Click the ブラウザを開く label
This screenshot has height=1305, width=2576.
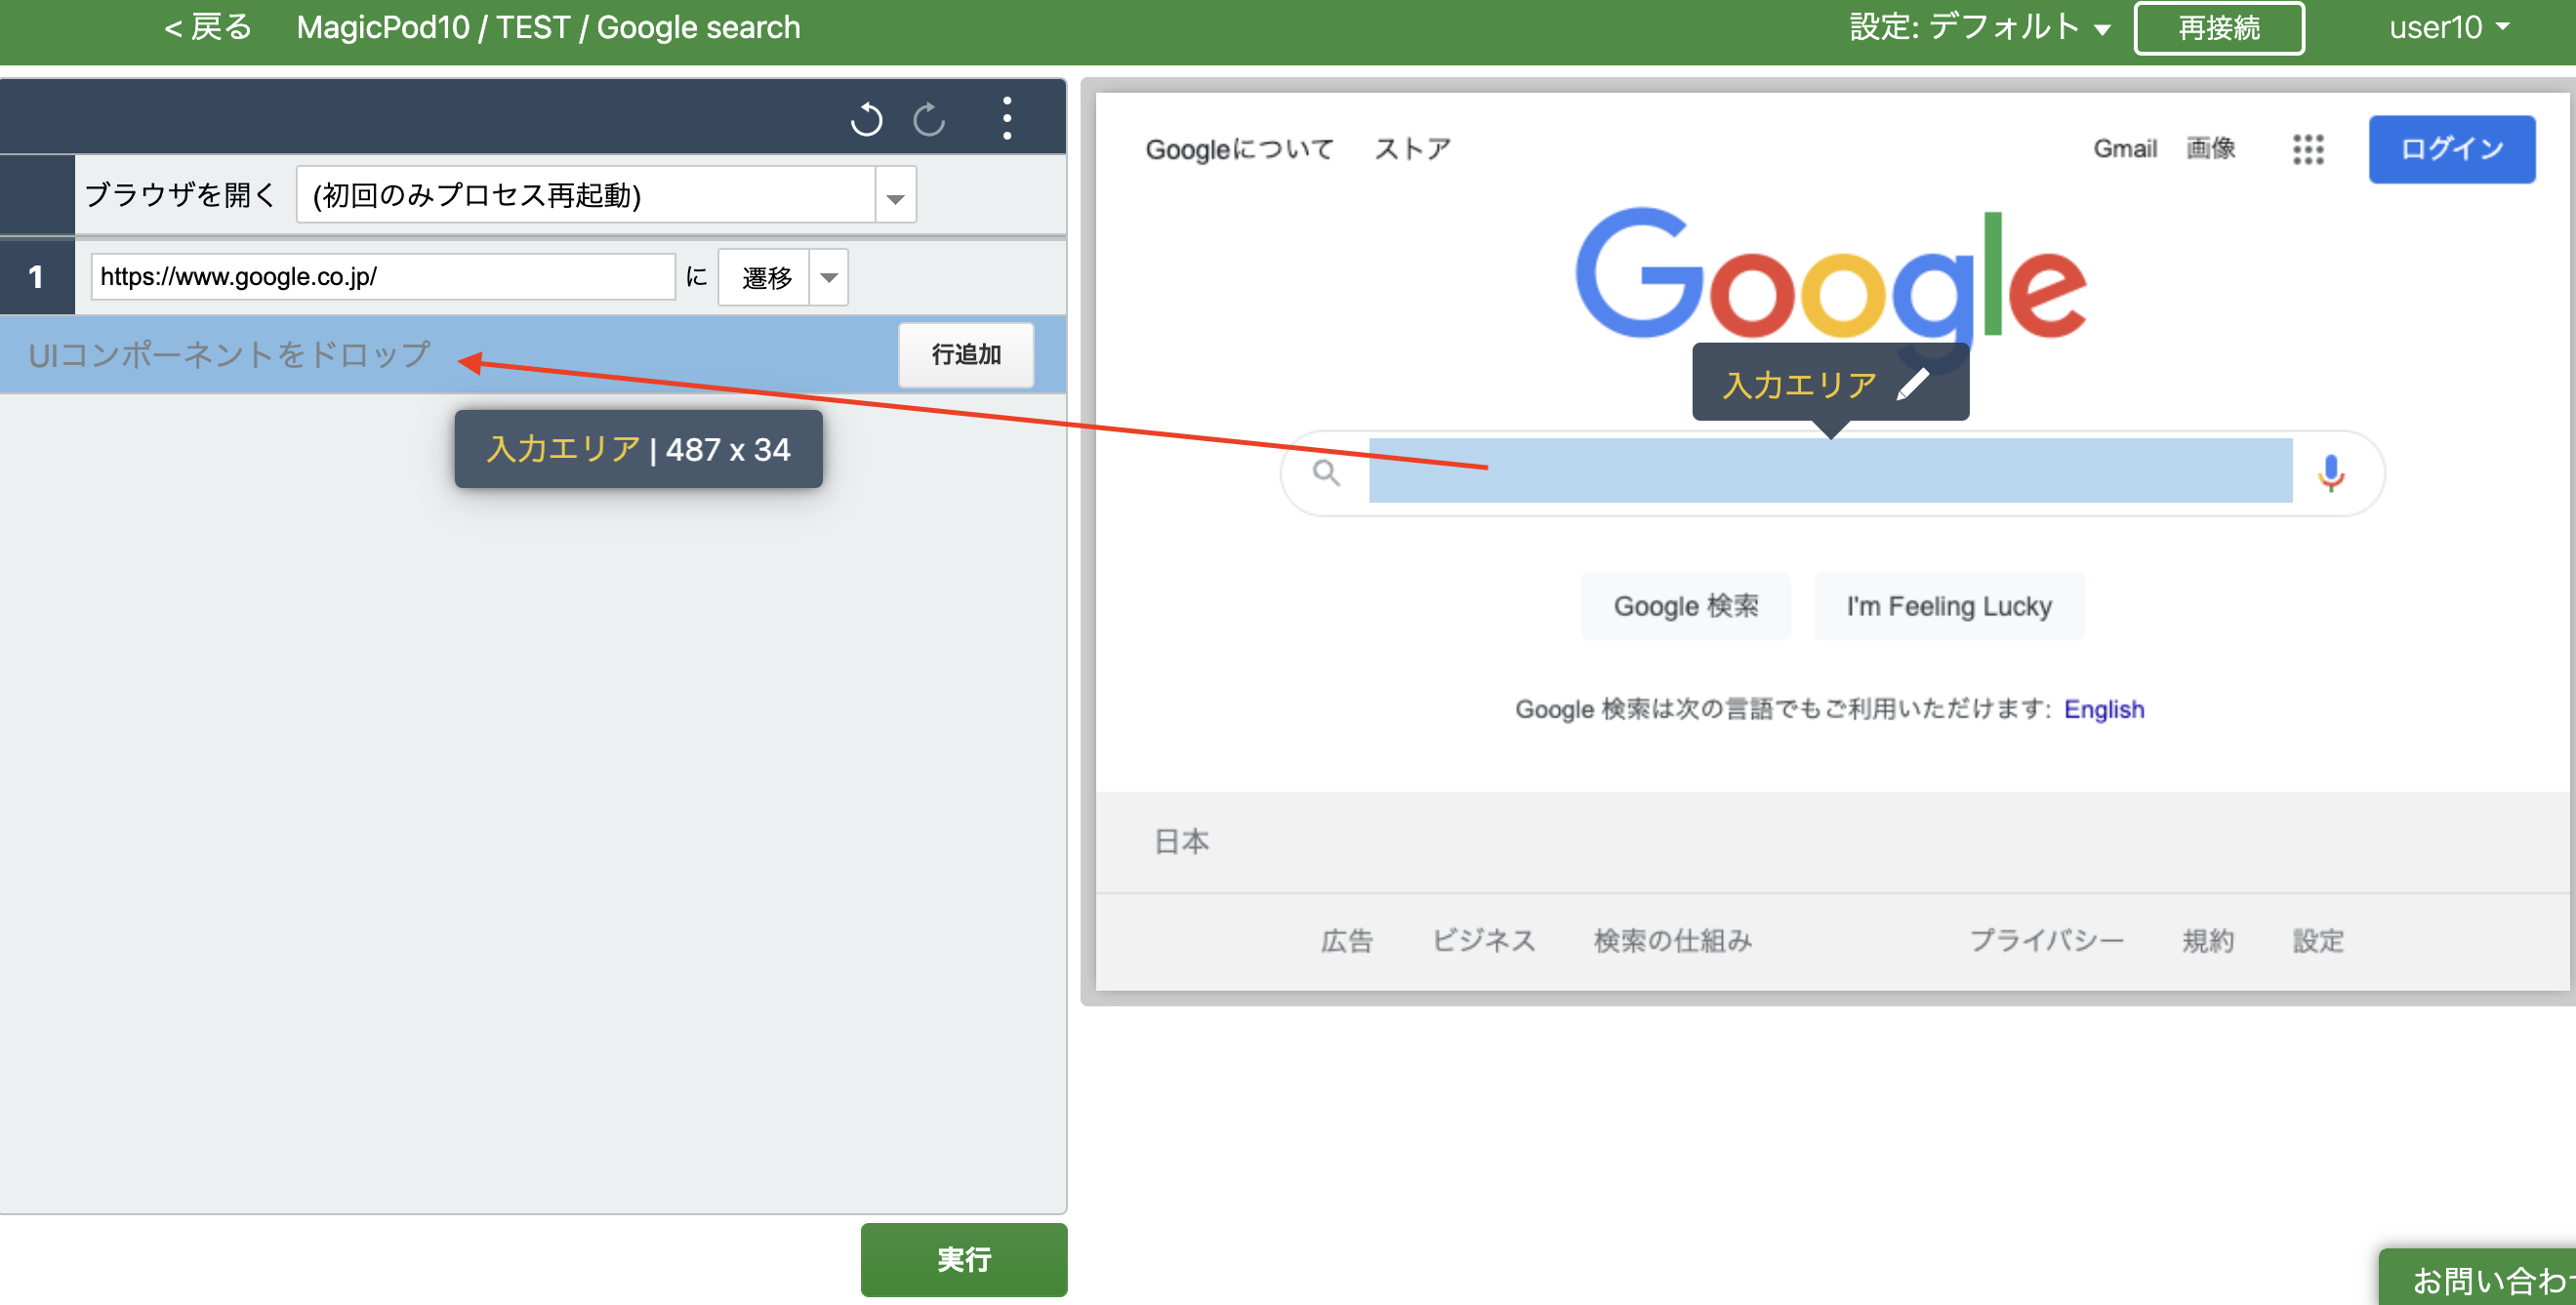[180, 195]
